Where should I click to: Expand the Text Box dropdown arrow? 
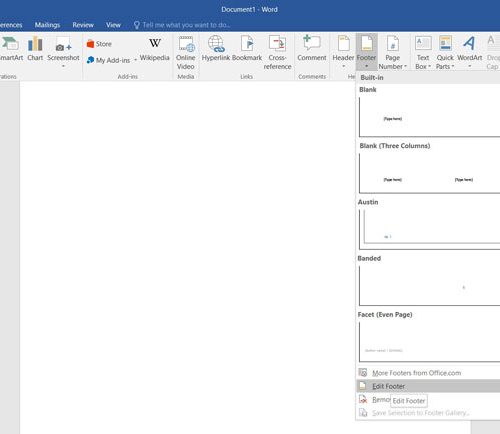pyautogui.click(x=429, y=66)
